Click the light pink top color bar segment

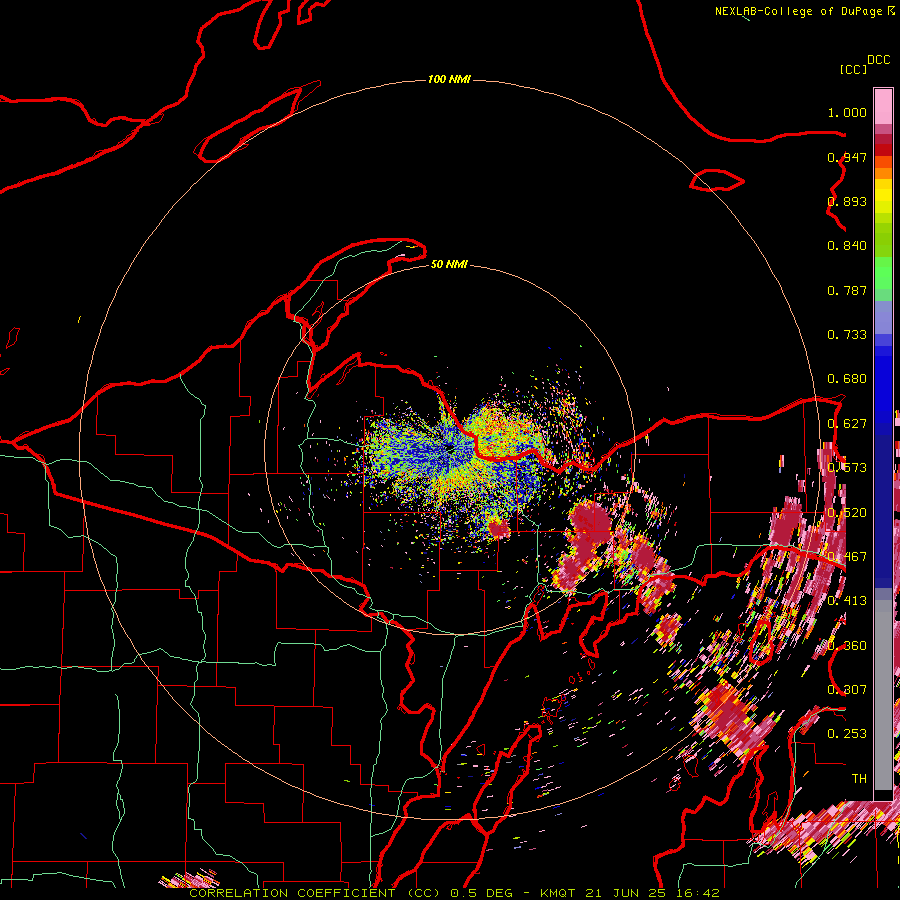883,106
